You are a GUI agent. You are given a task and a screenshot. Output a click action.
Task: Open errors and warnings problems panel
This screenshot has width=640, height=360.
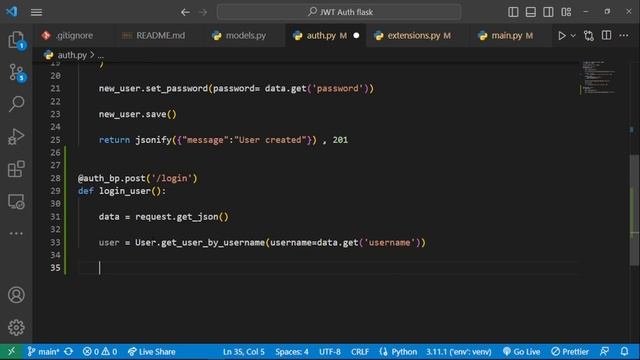coord(100,351)
